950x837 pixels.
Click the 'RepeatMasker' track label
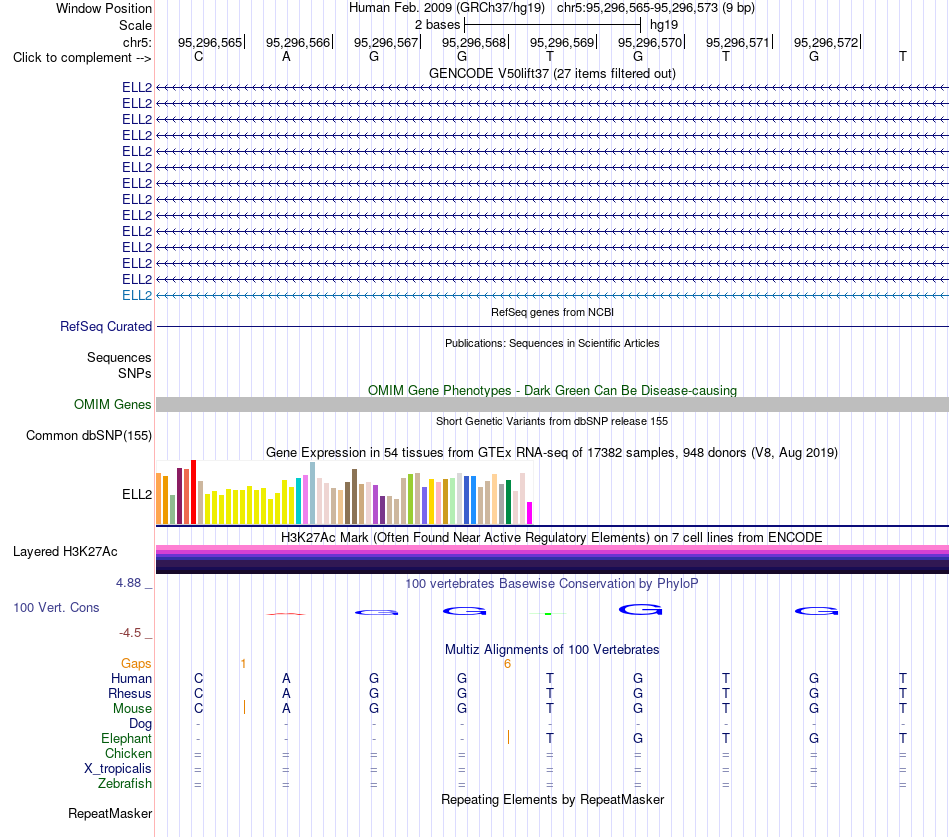point(110,813)
